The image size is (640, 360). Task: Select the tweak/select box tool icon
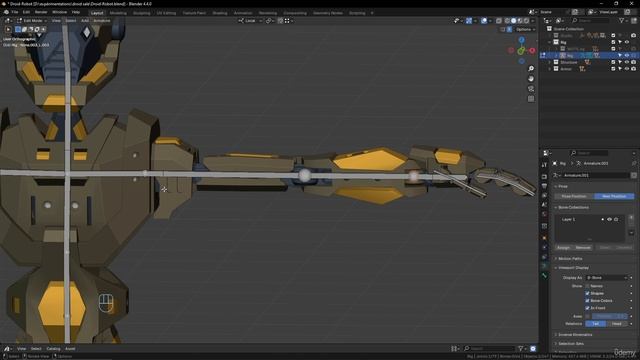[8, 29]
